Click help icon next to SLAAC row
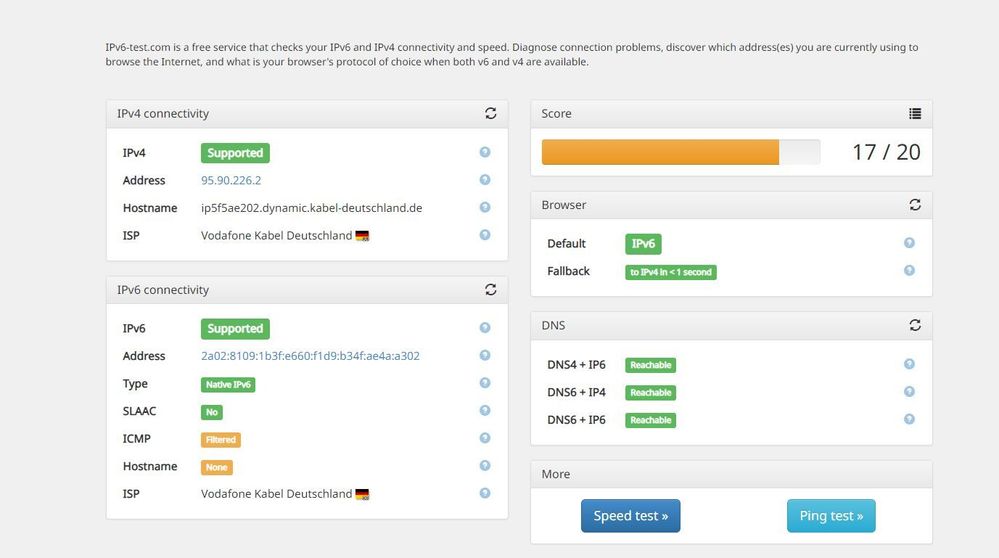 point(485,411)
